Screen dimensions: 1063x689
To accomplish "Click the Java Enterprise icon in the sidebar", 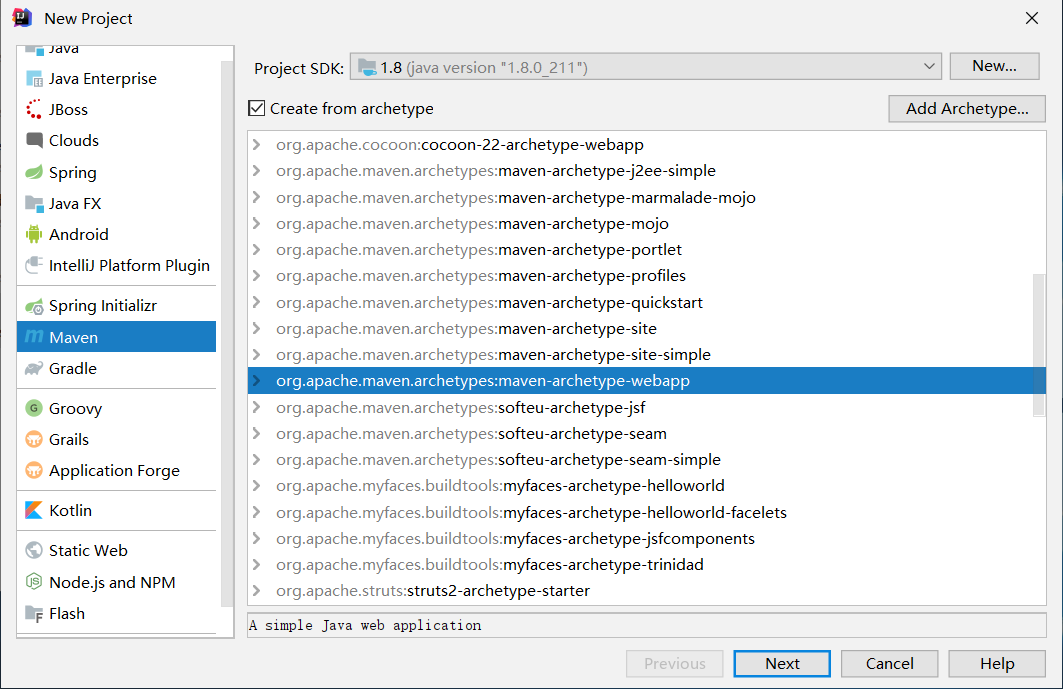I will click(x=34, y=79).
